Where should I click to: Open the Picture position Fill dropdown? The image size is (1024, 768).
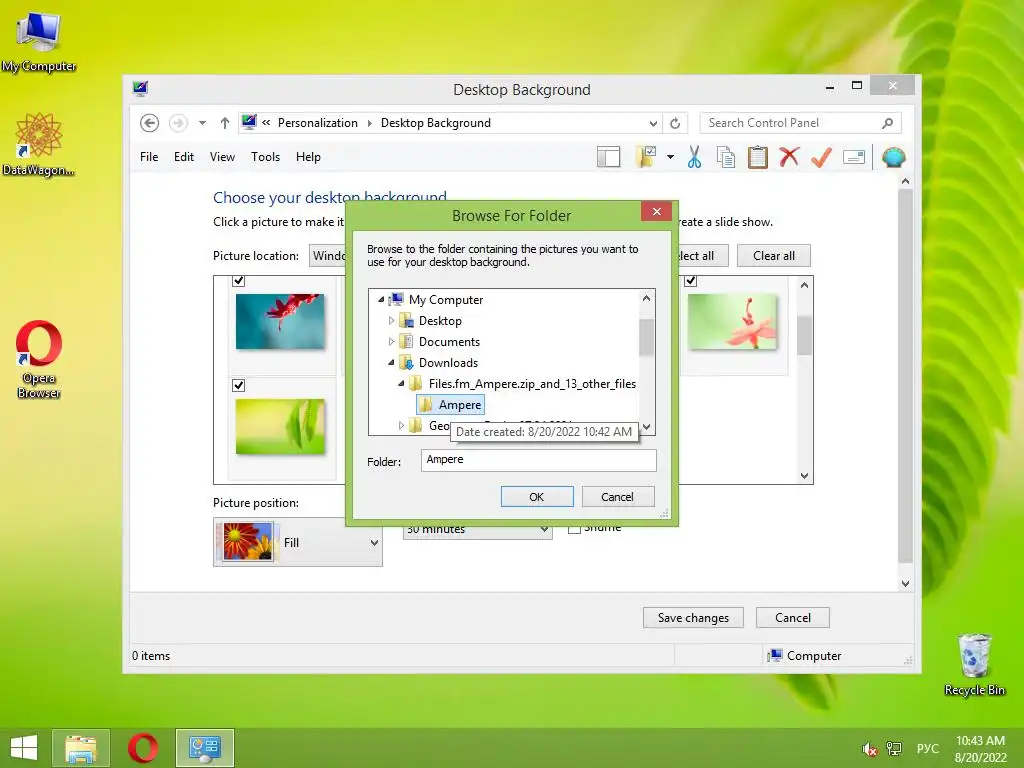298,542
